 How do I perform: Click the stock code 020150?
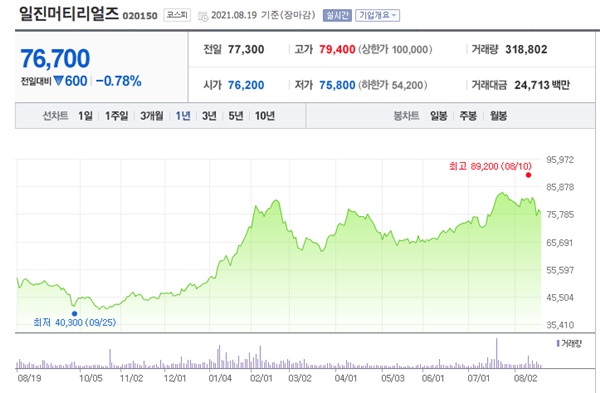pyautogui.click(x=140, y=16)
